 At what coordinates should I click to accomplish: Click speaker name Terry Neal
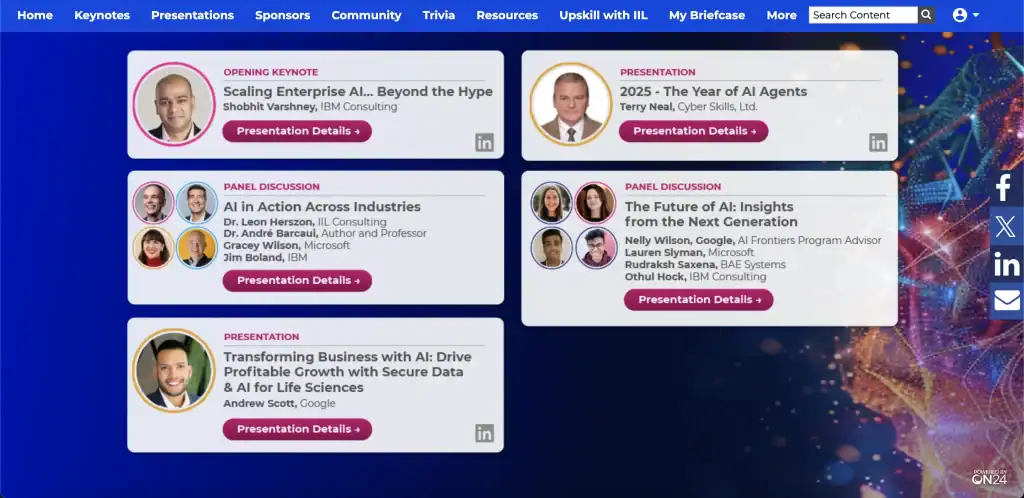click(x=647, y=106)
